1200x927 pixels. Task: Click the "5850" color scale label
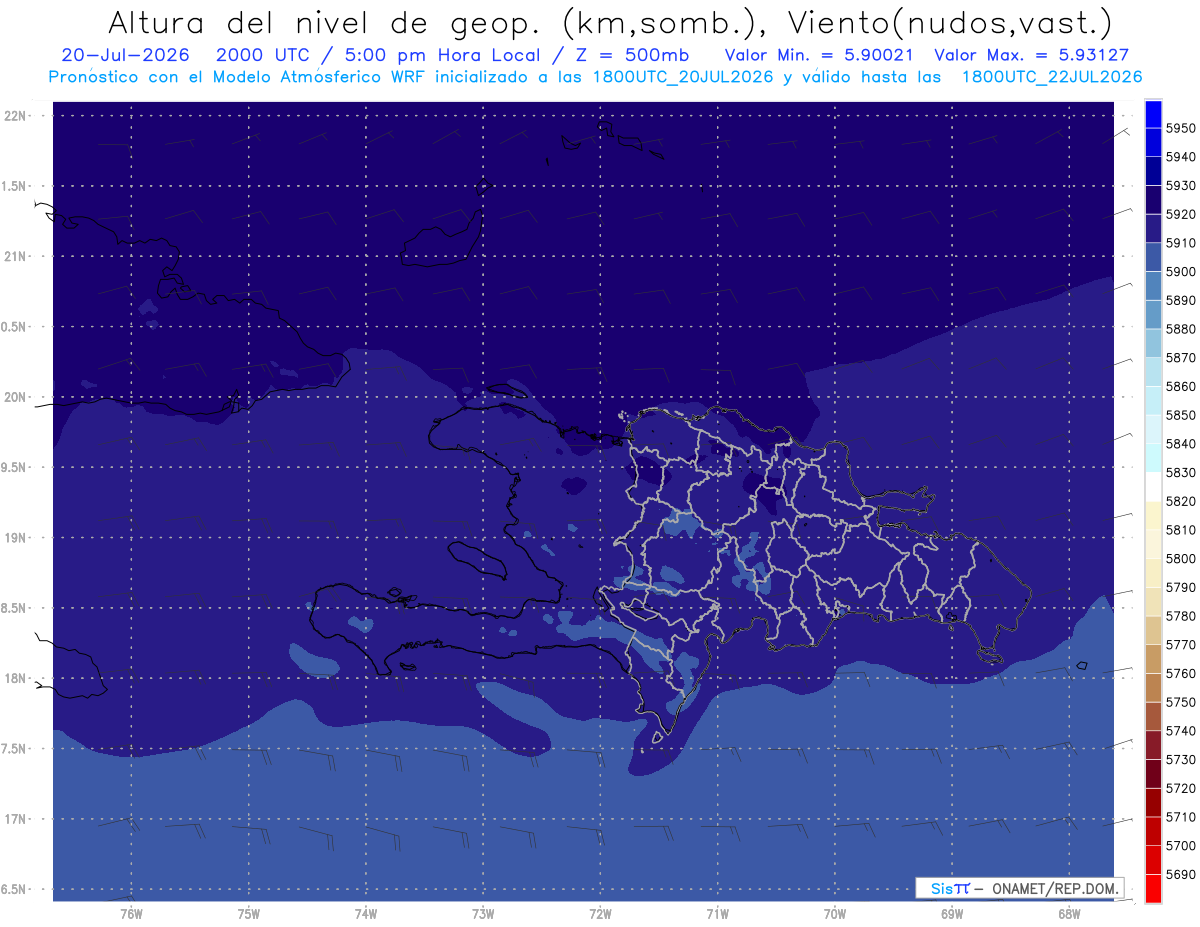point(1180,415)
